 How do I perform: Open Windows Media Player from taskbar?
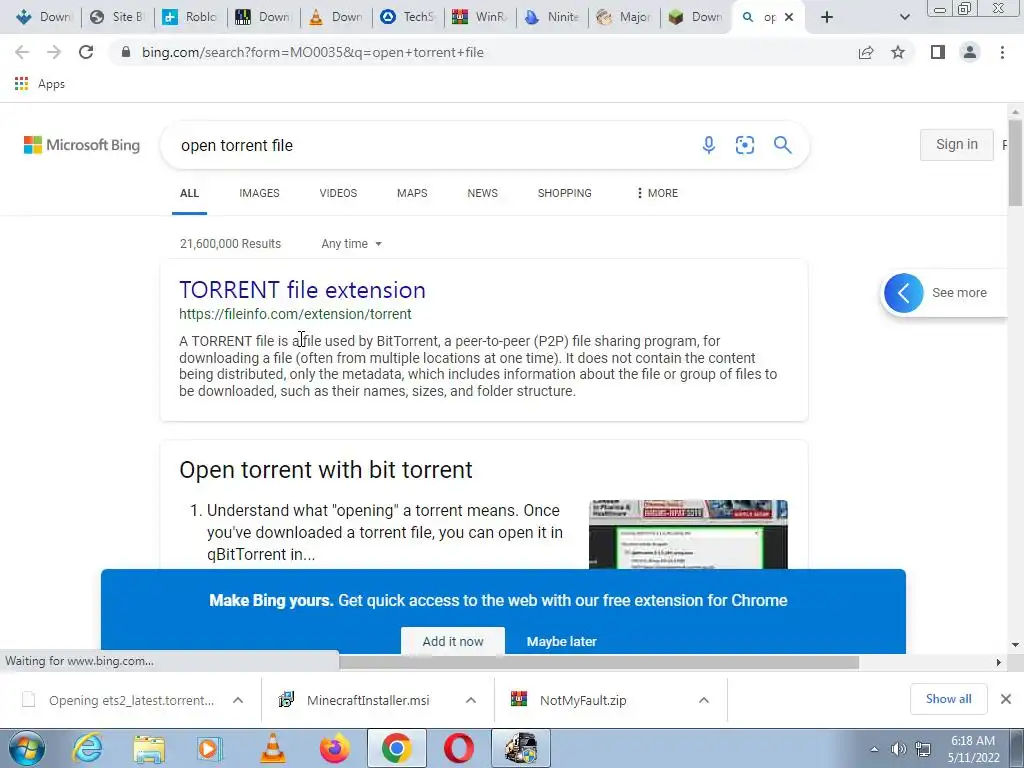210,748
